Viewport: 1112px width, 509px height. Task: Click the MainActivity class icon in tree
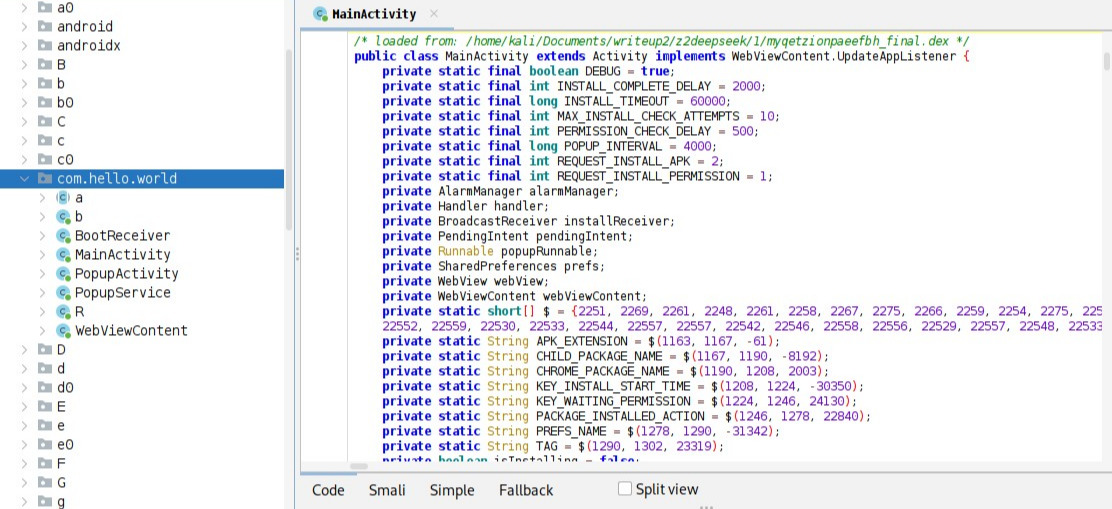coord(63,255)
